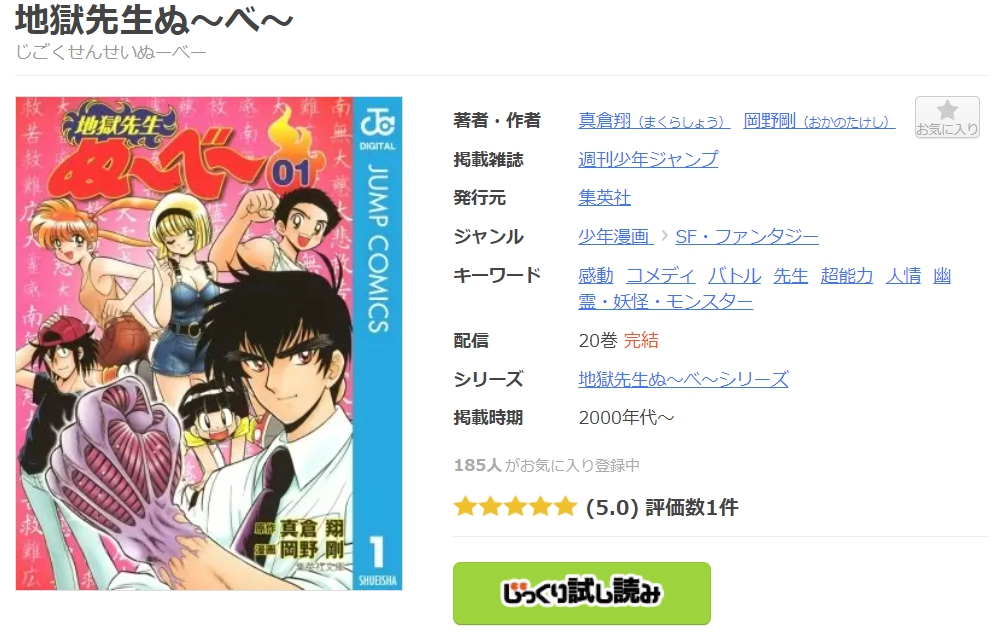
Task: Click the five-star rating icons
Action: click(515, 507)
